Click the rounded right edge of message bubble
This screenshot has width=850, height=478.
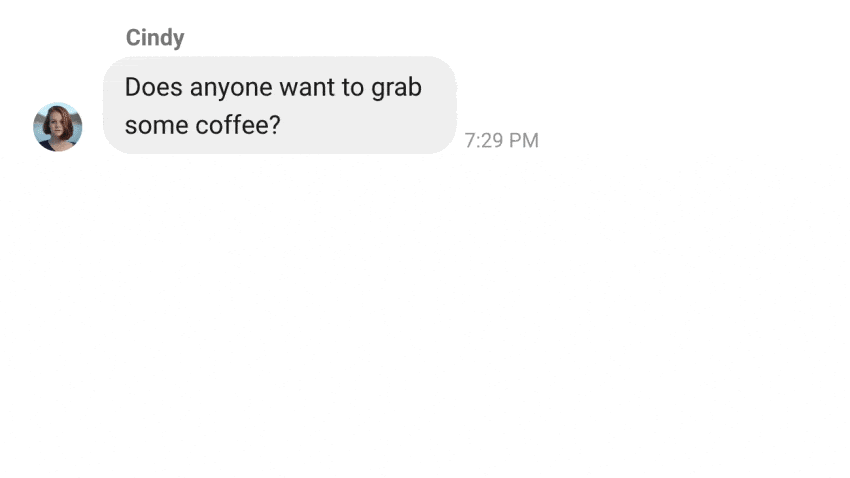click(451, 105)
